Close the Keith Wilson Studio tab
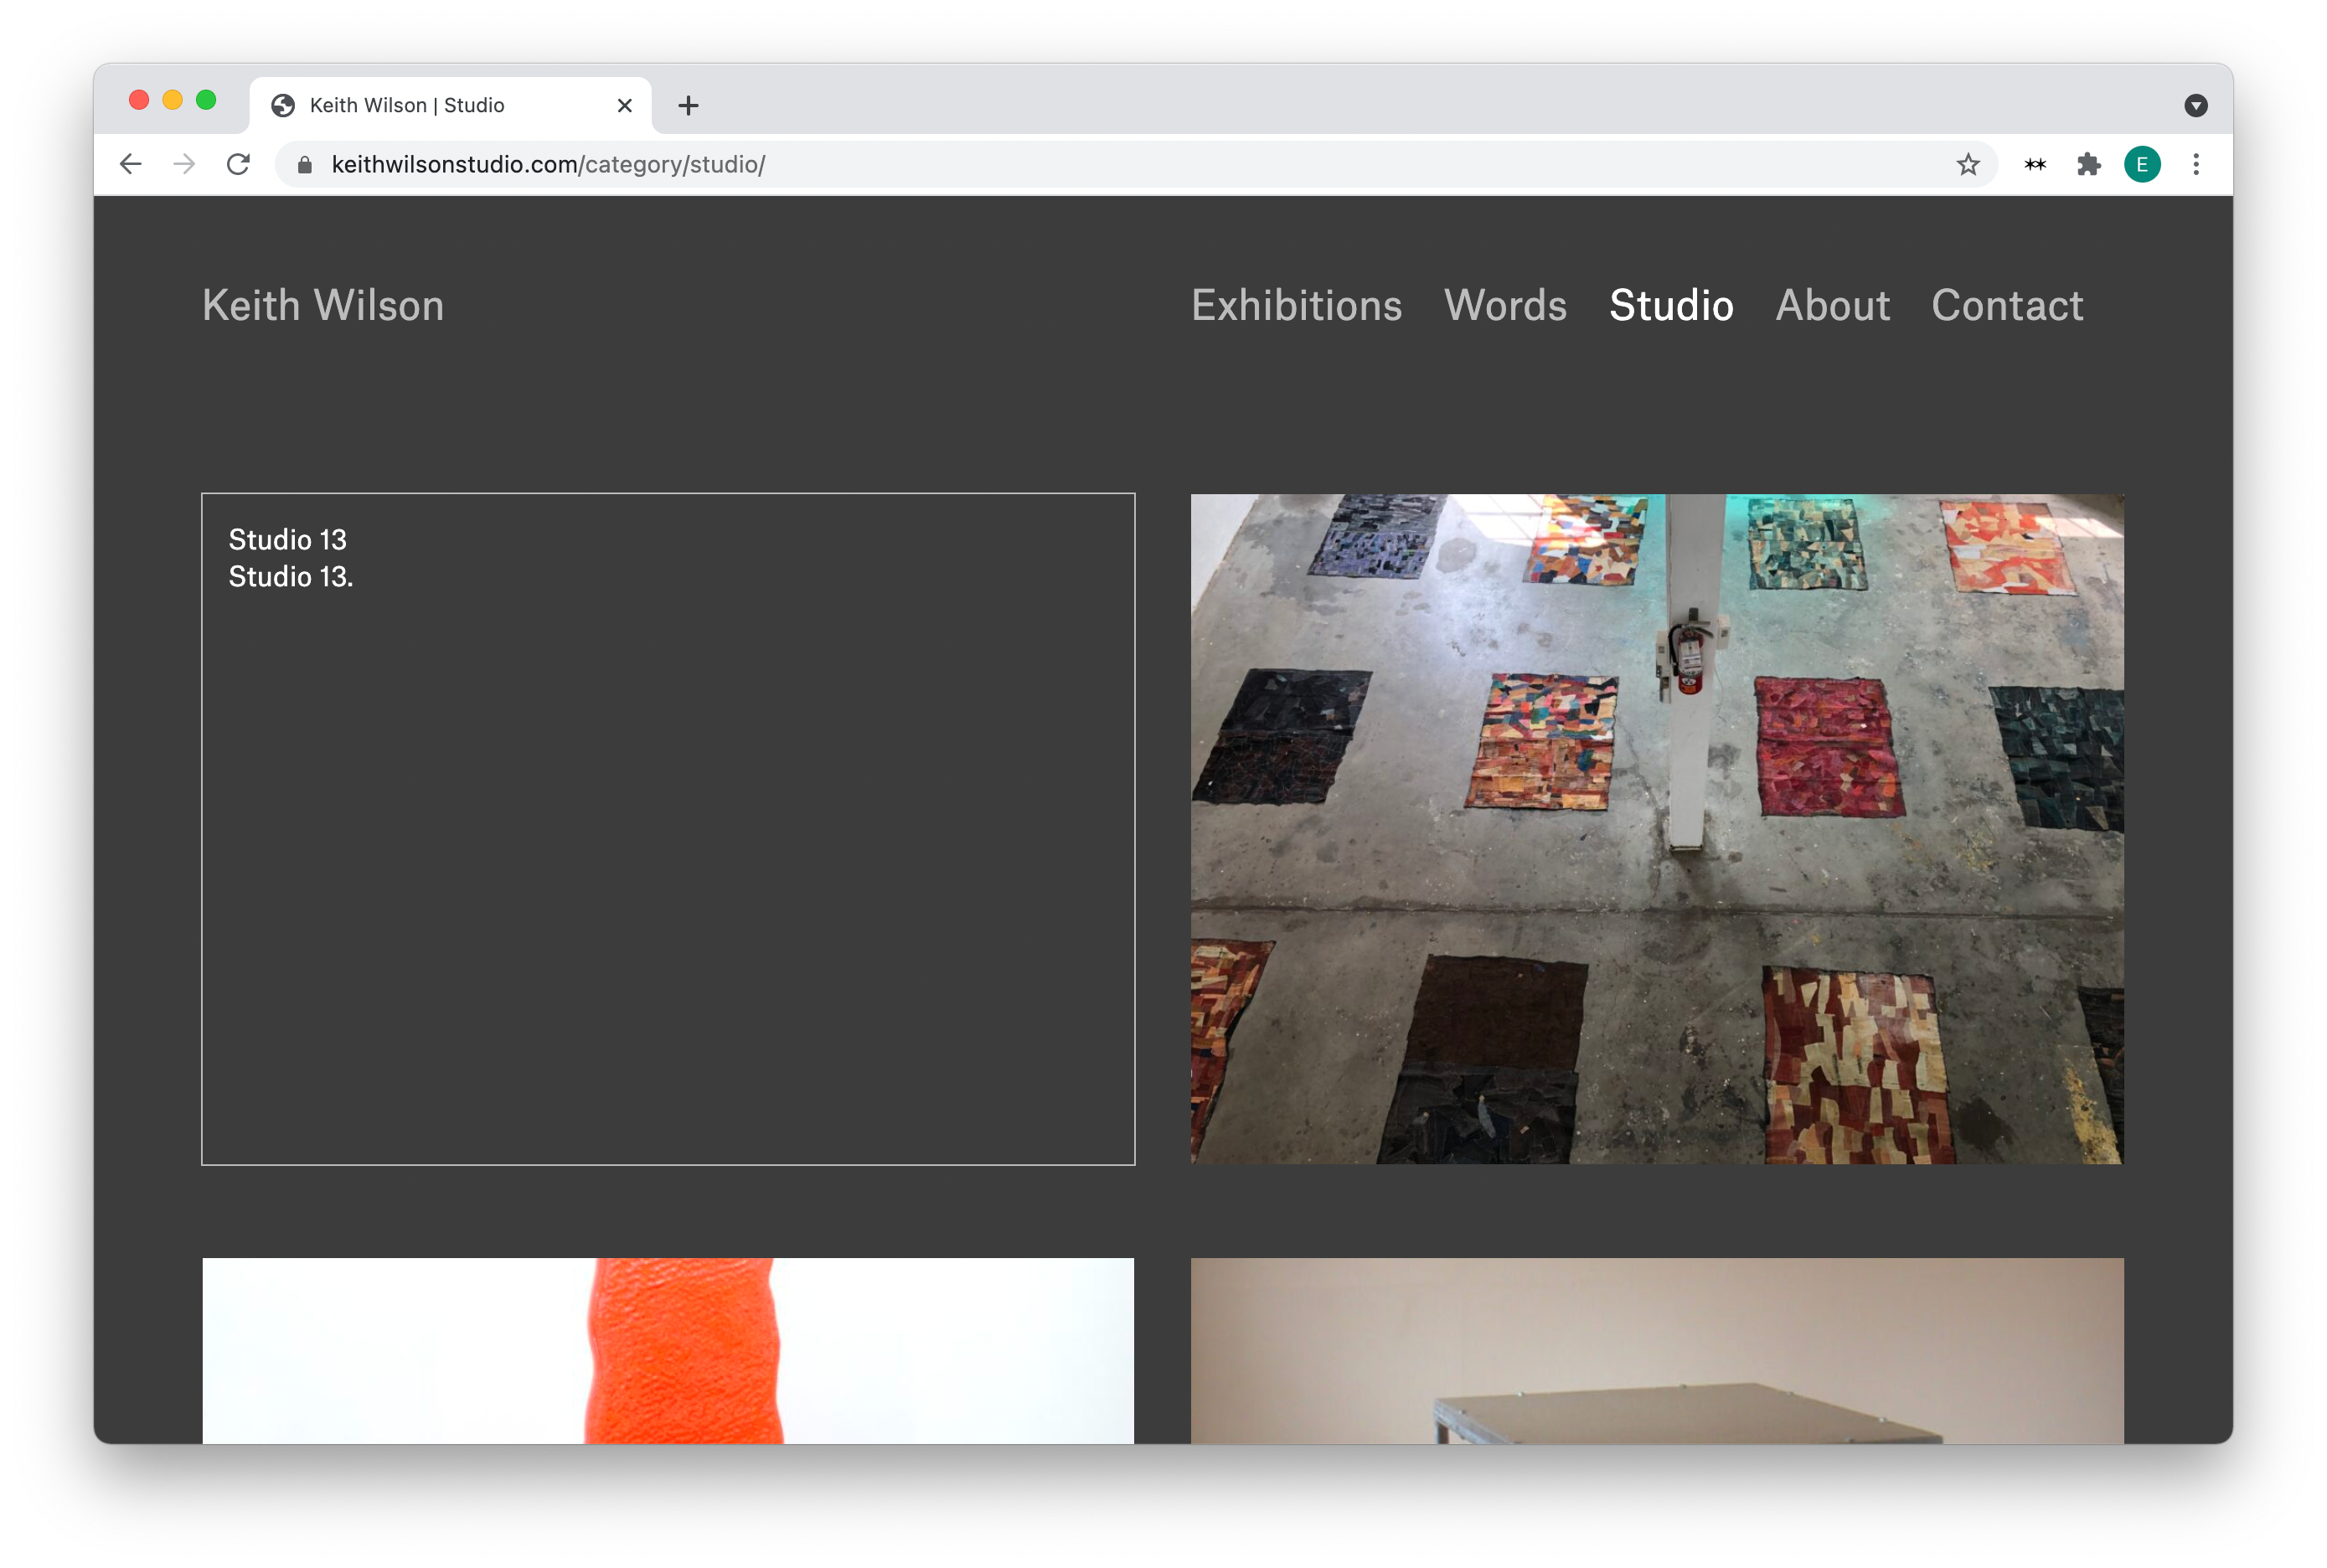Image resolution: width=2327 pixels, height=1568 pixels. point(625,105)
